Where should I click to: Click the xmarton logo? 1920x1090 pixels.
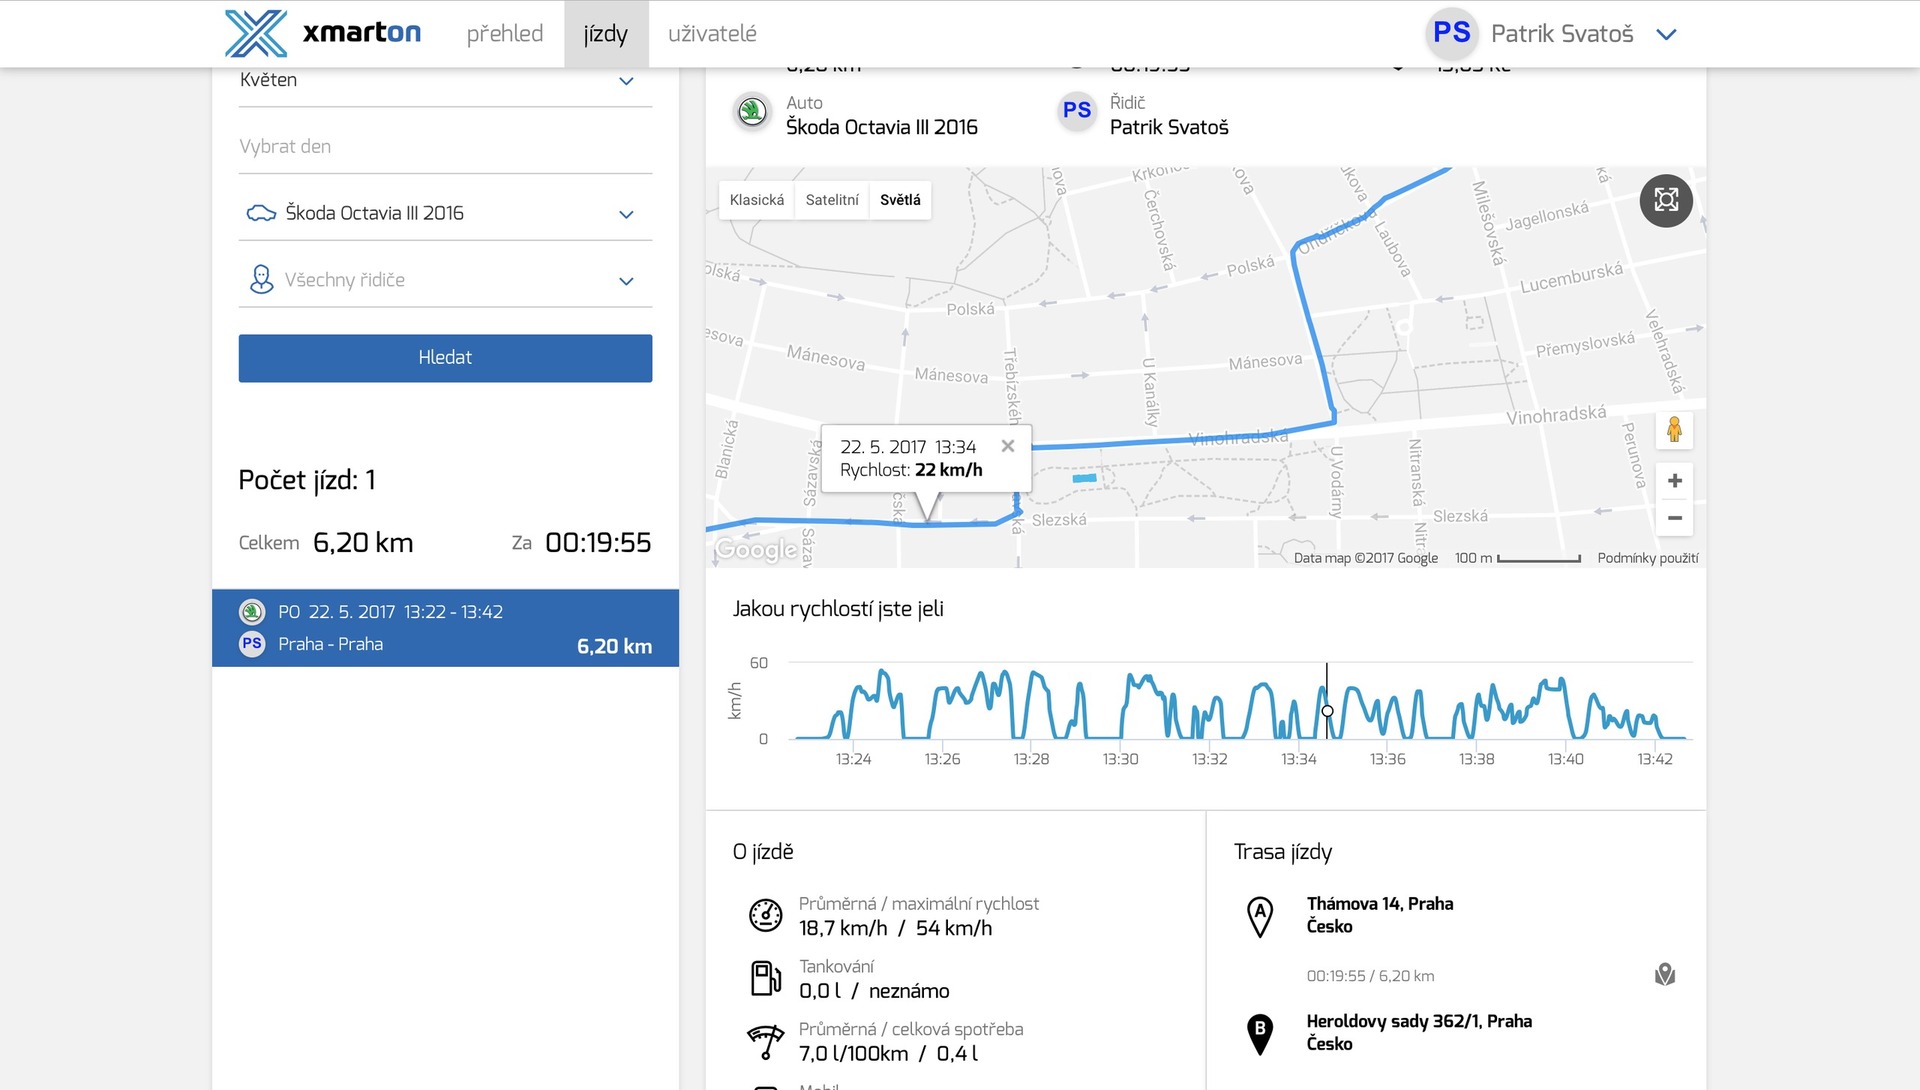pyautogui.click(x=322, y=33)
